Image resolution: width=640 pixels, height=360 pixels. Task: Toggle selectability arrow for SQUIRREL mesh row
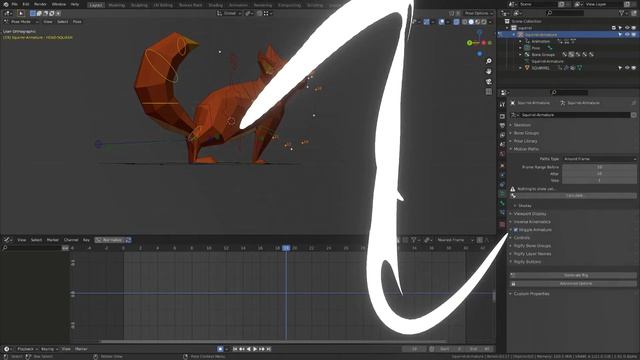click(620, 68)
